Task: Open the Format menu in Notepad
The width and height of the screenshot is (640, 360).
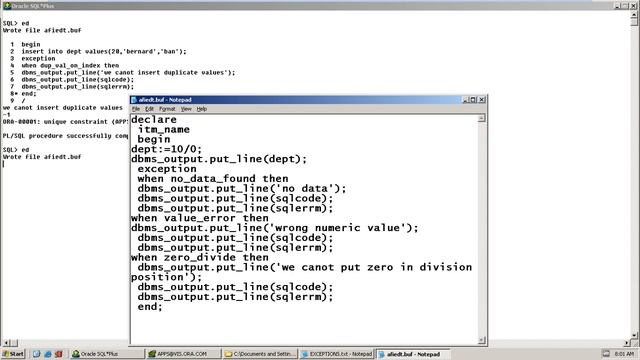Action: click(x=167, y=109)
